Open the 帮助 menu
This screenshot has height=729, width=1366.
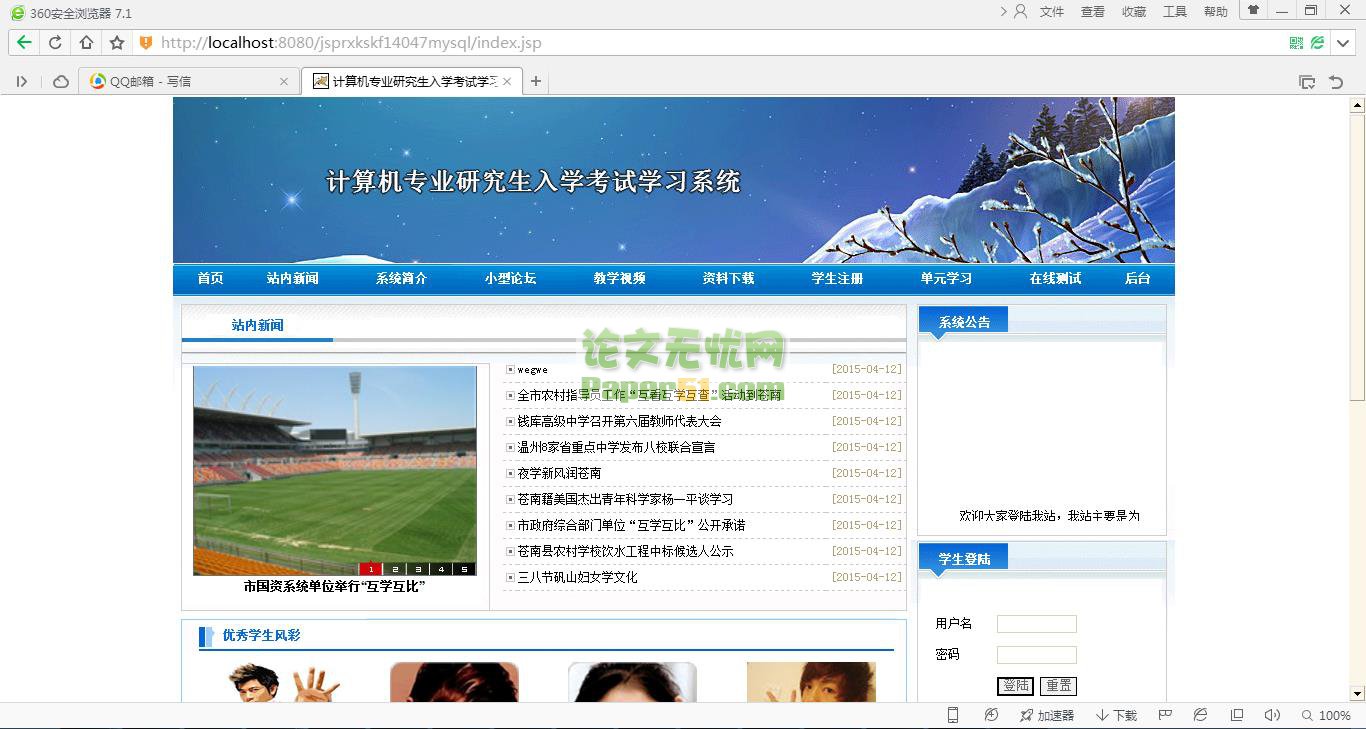1216,12
